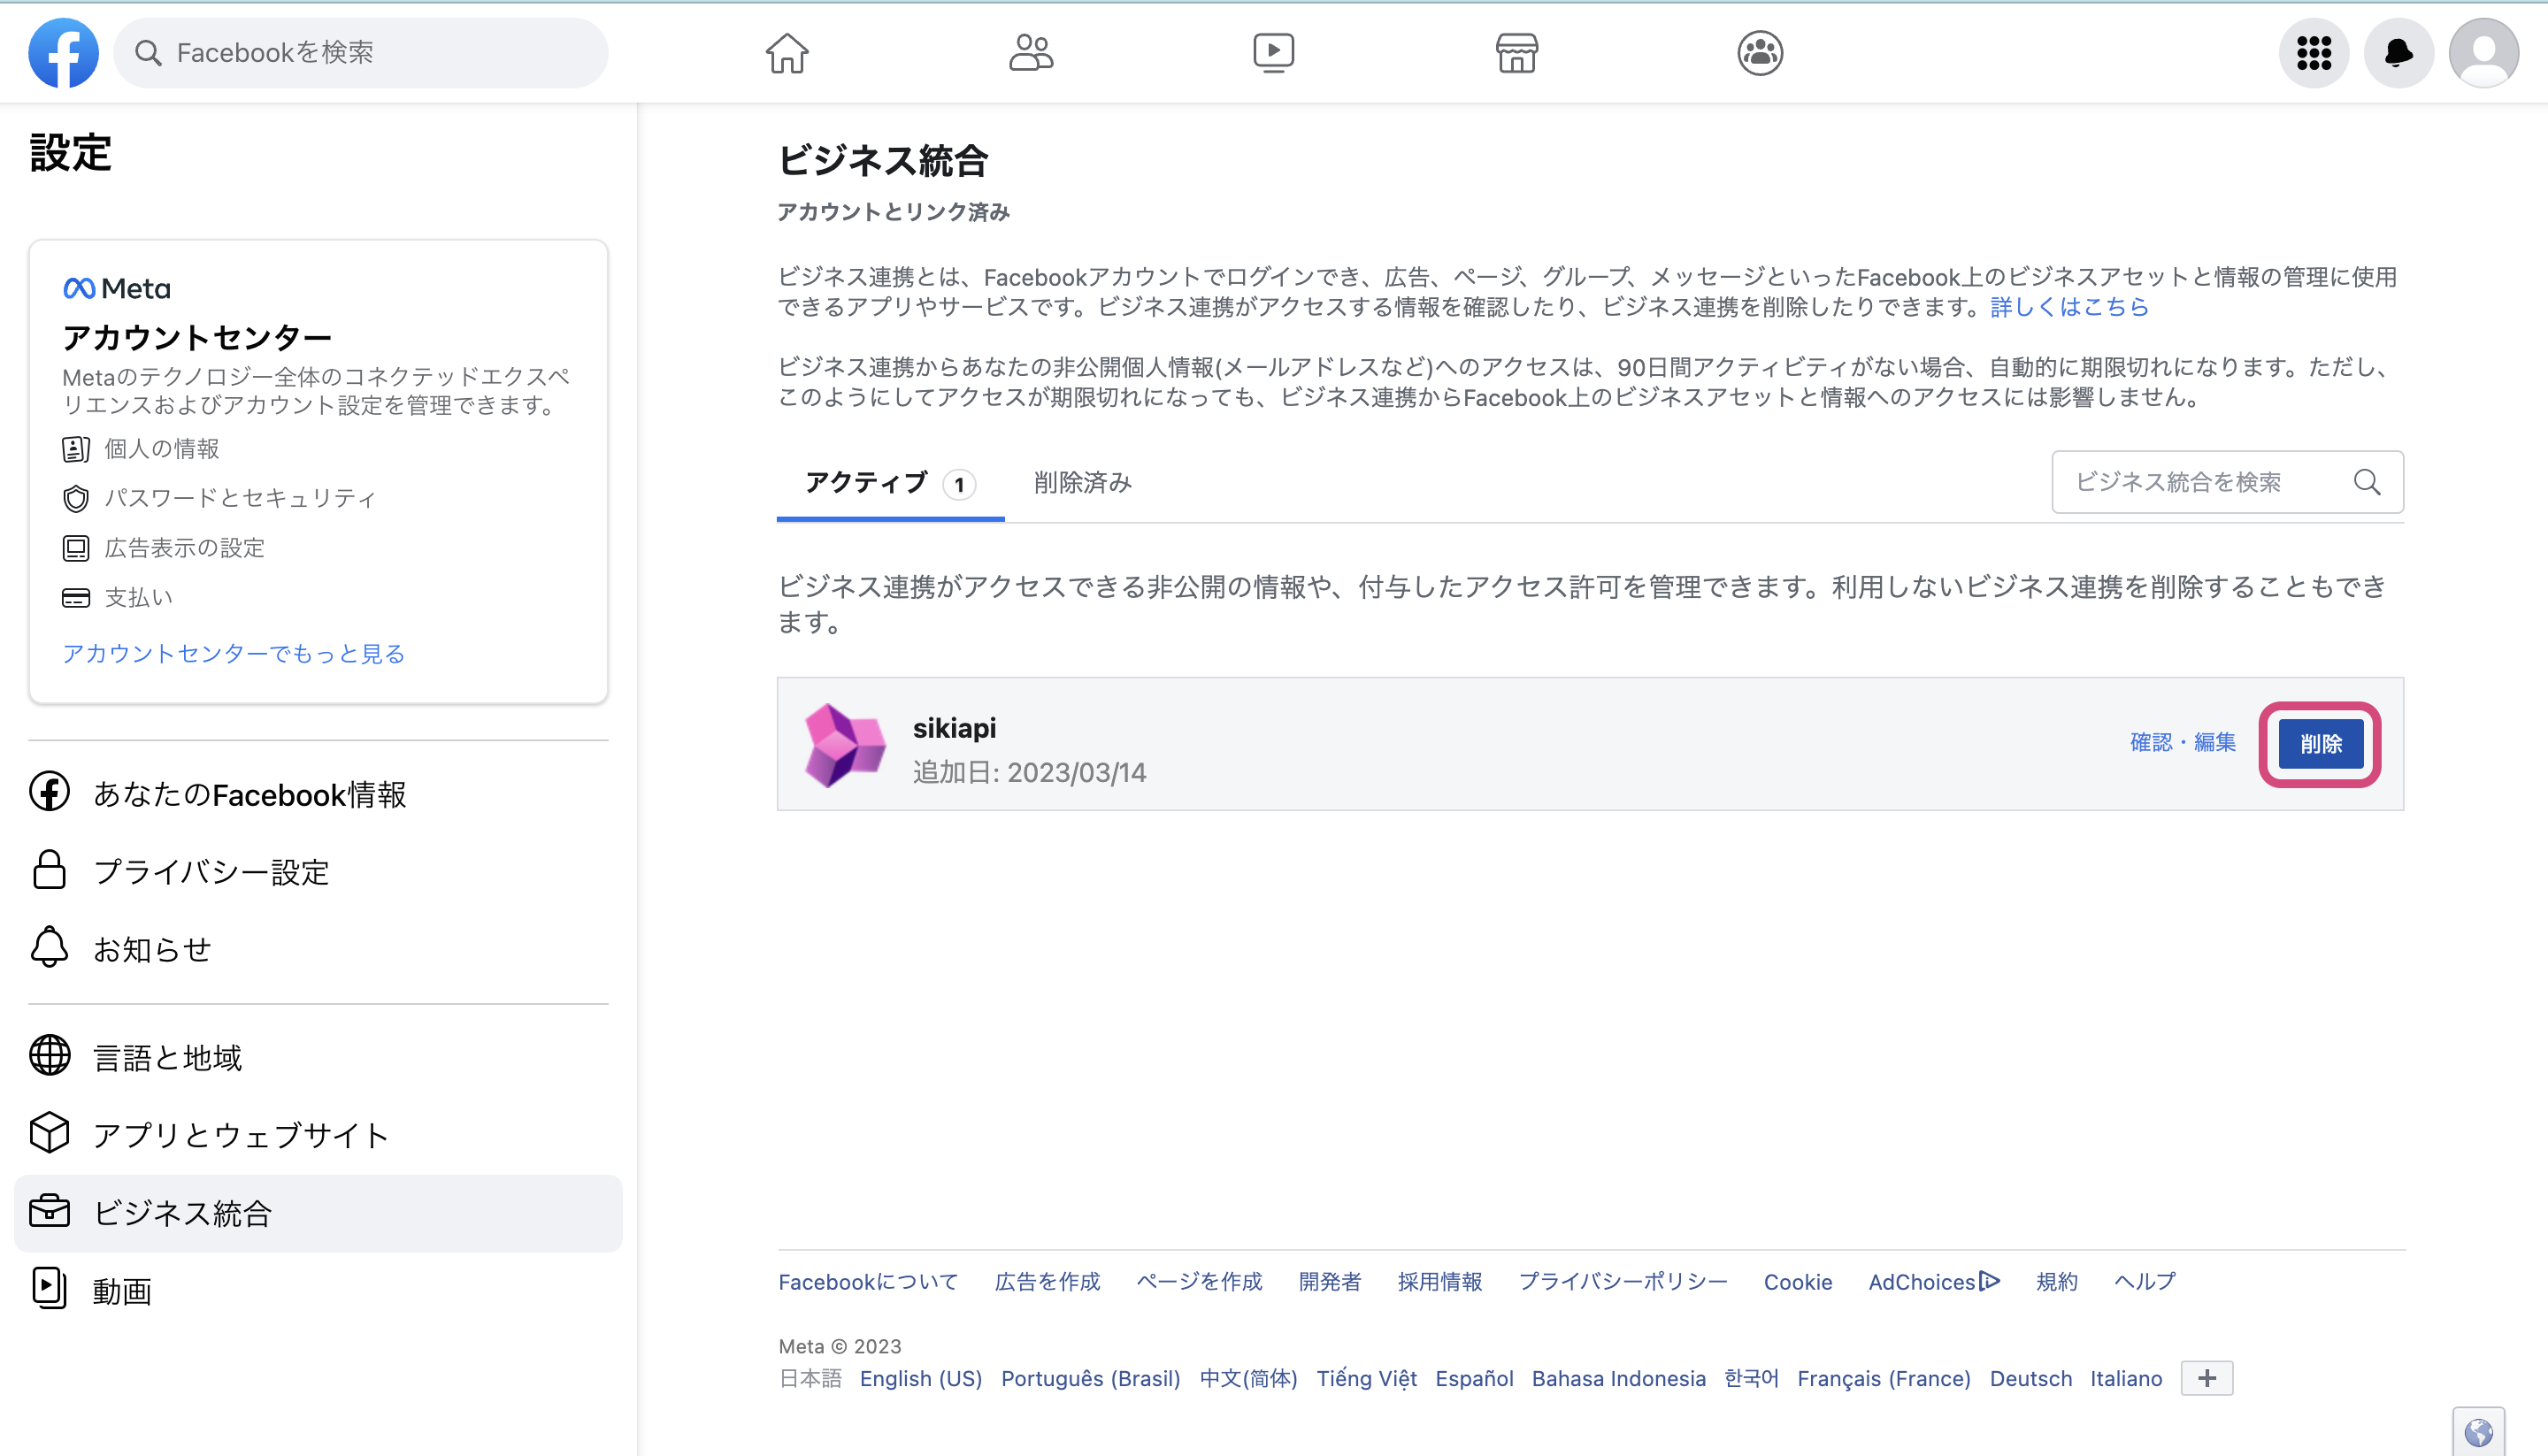Open the Facebookについて footer link
2548x1456 pixels.
868,1282
